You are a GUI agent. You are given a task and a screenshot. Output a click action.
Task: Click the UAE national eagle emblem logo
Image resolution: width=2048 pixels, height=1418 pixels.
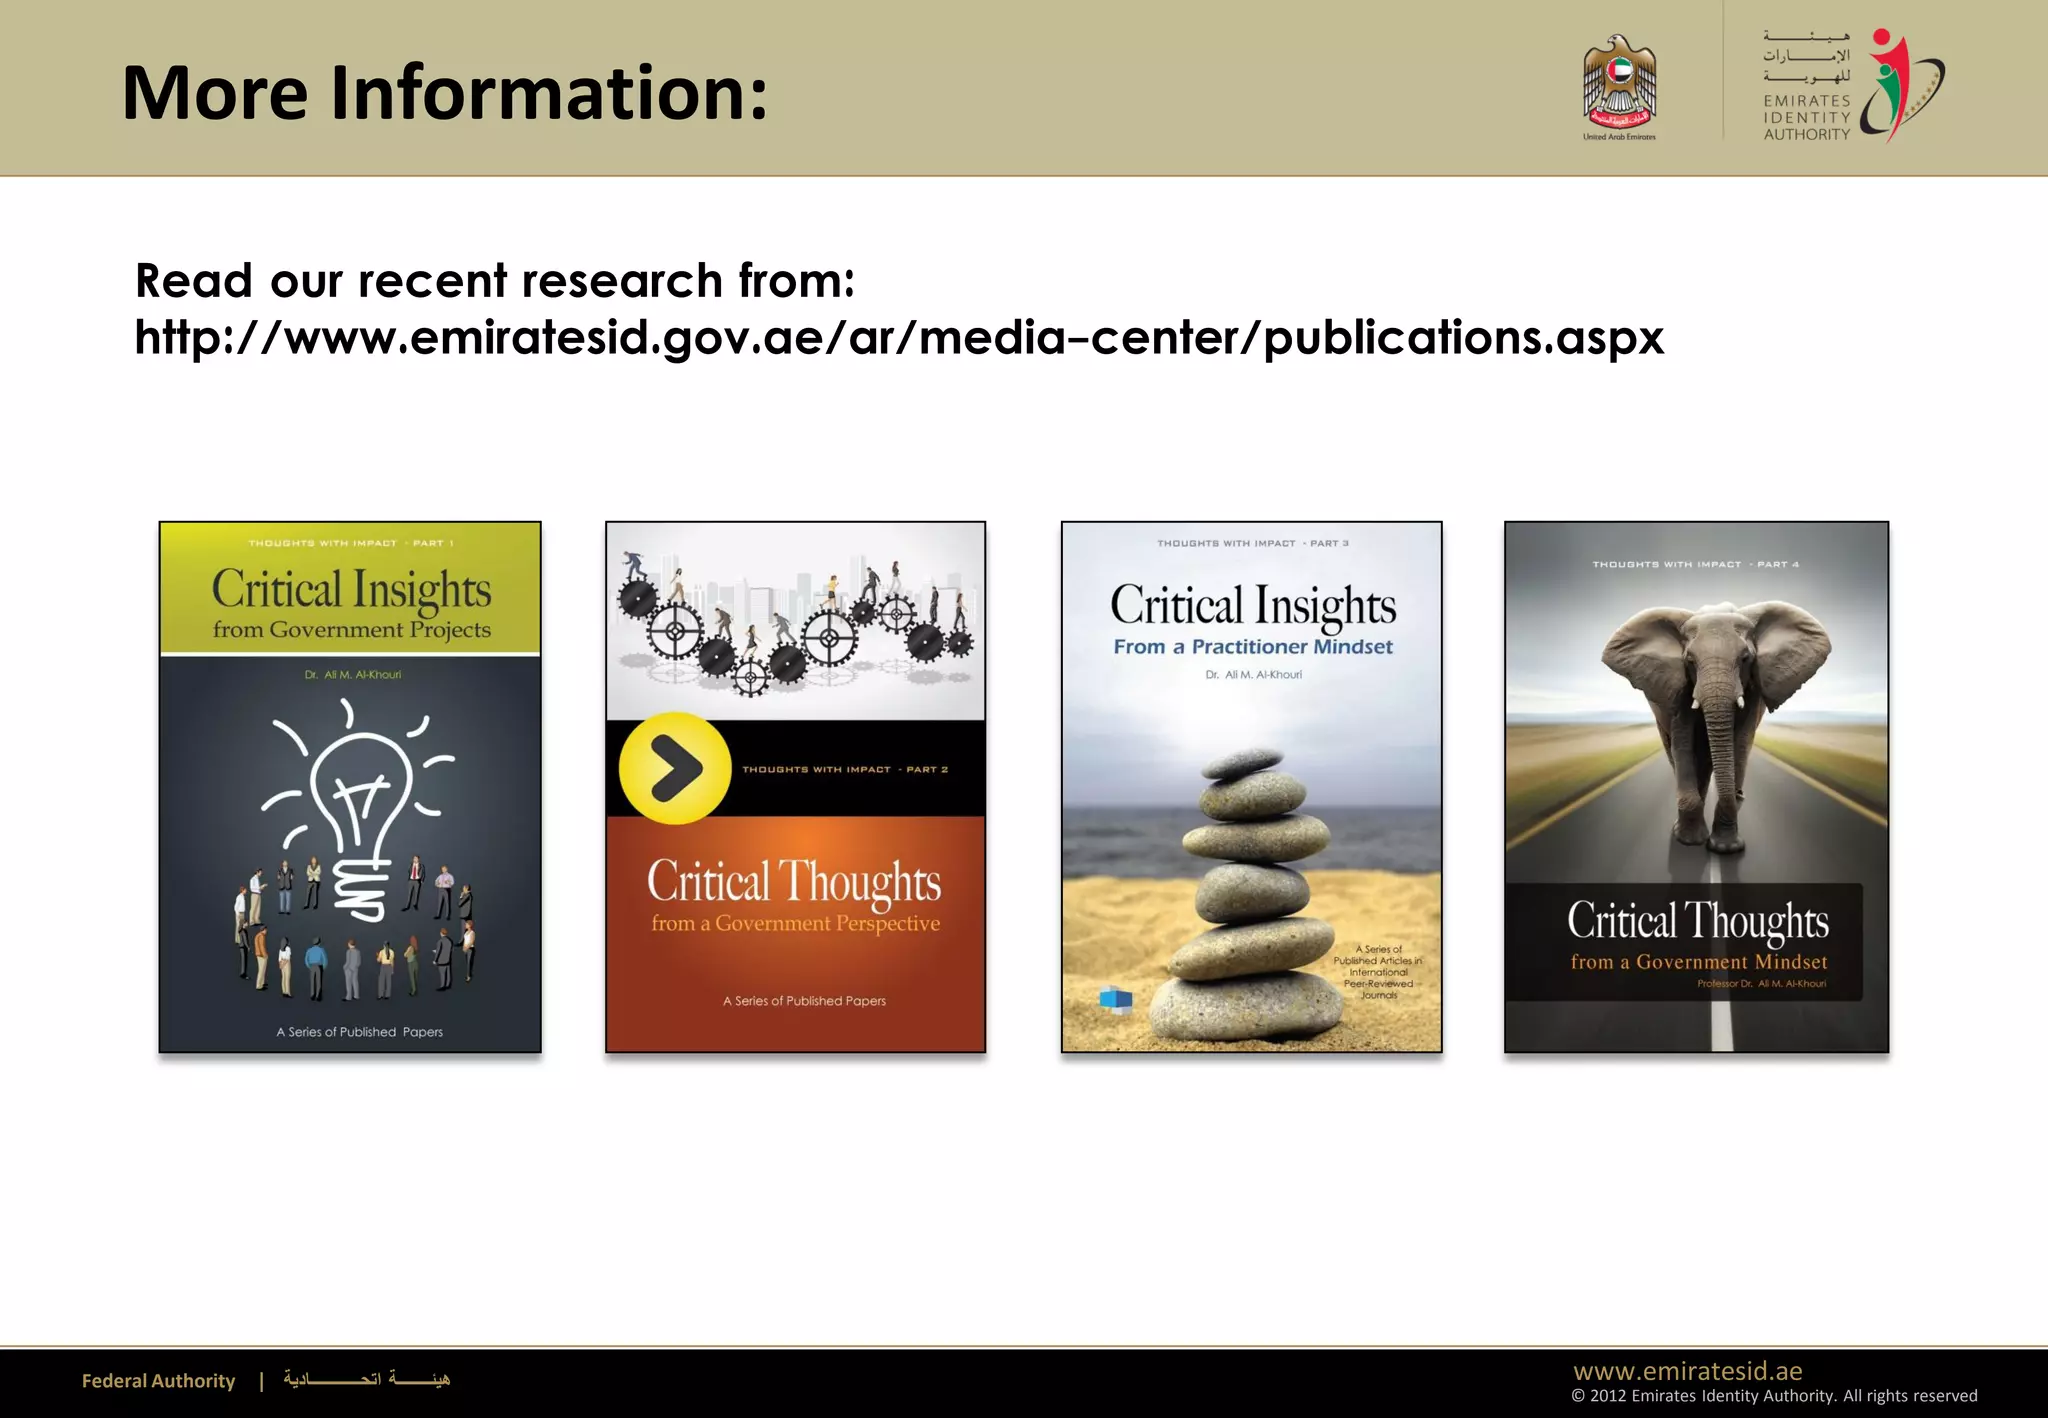1619,87
